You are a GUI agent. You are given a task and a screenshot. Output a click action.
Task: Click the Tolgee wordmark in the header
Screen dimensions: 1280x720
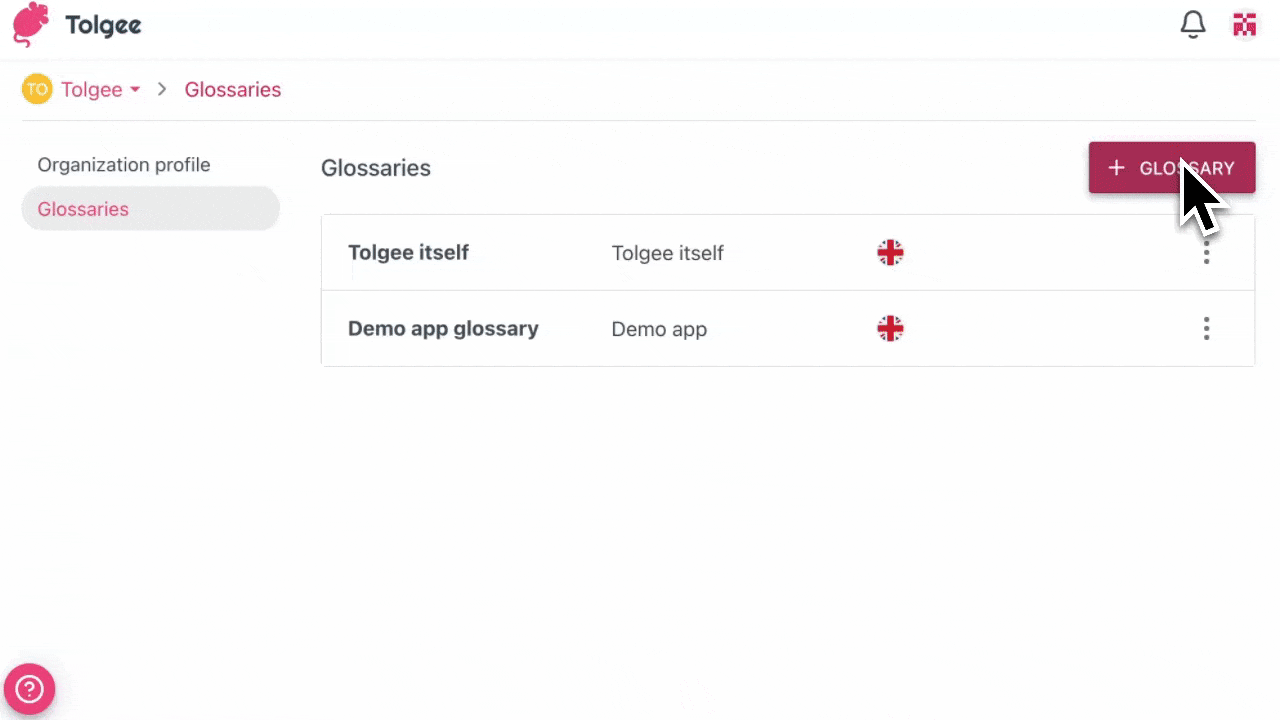[x=103, y=24]
